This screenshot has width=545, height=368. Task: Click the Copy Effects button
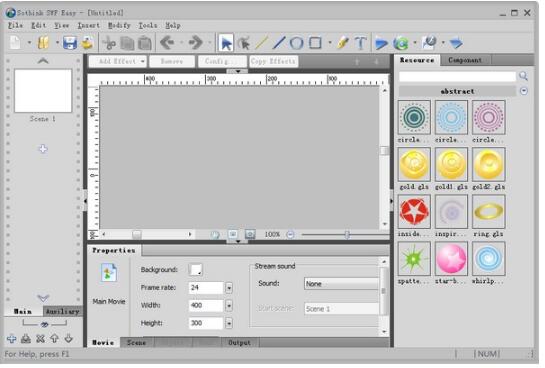click(273, 61)
